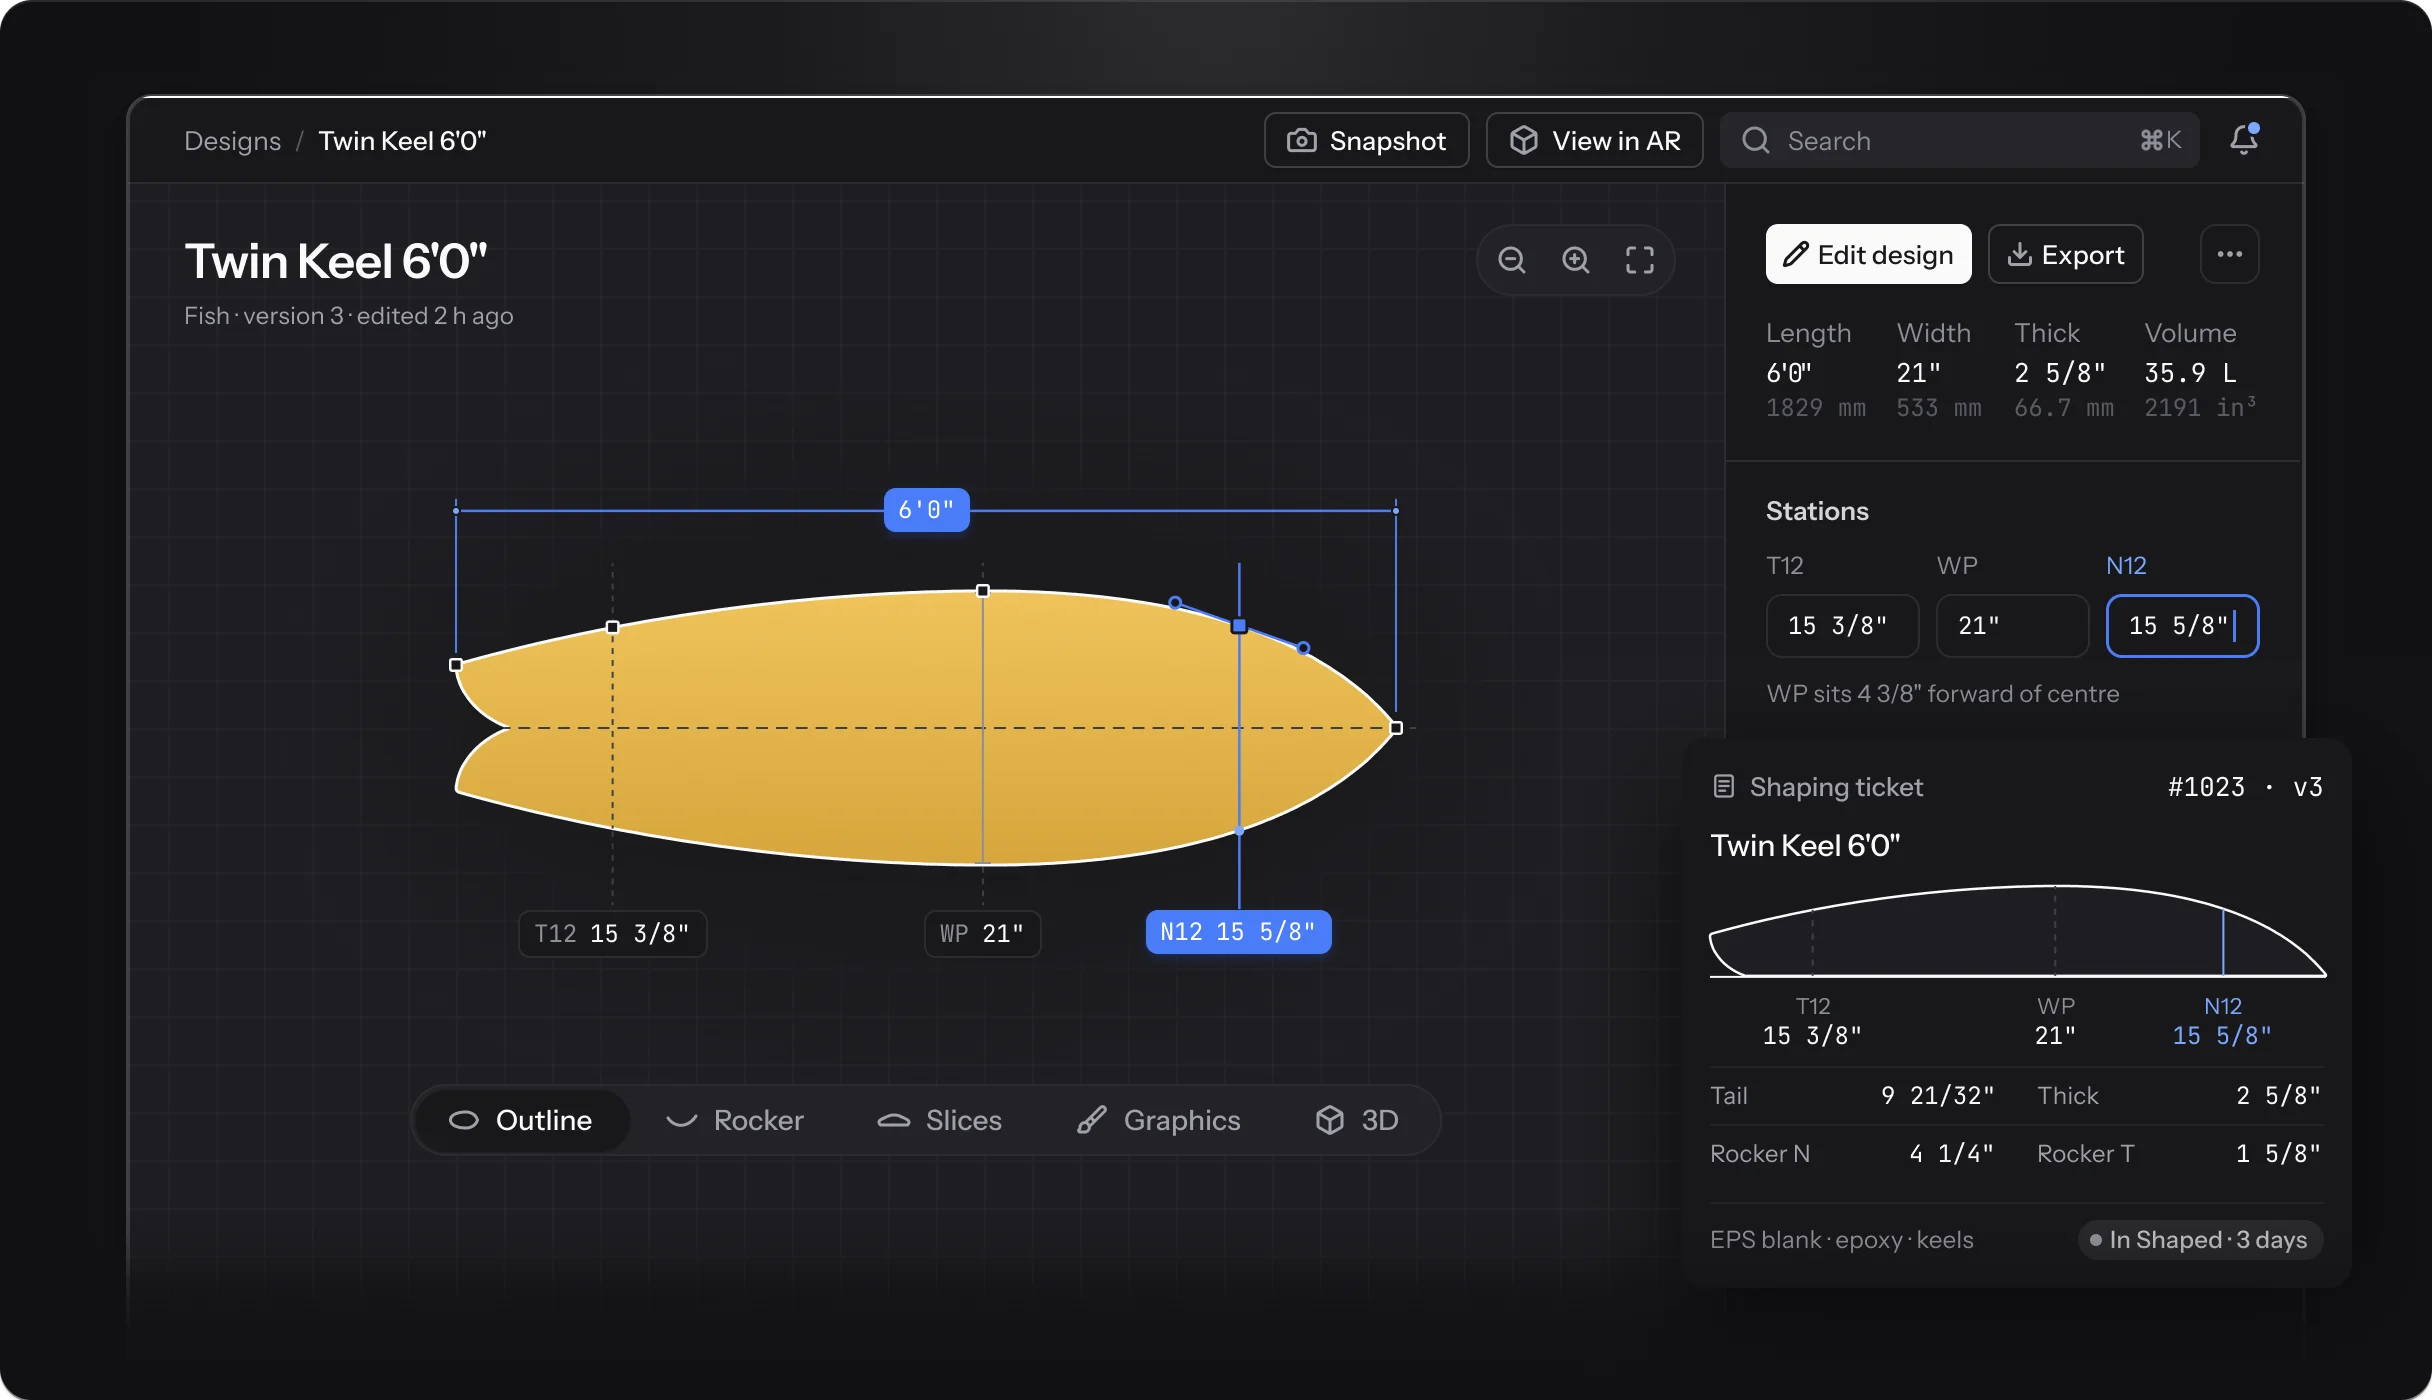Viewport: 2432px width, 1400px height.
Task: Select the tail tip anchor at upper left
Action: tap(456, 664)
